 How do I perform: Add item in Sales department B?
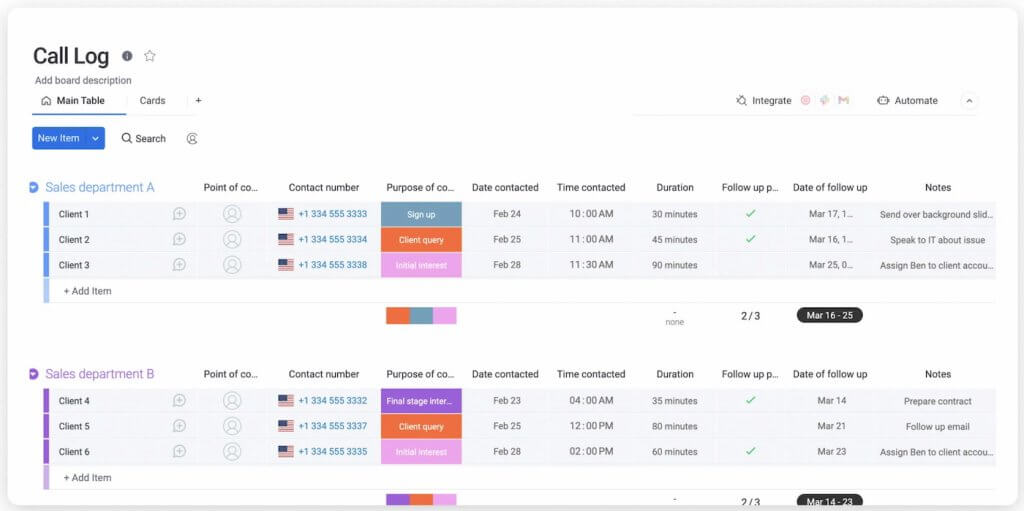click(88, 478)
